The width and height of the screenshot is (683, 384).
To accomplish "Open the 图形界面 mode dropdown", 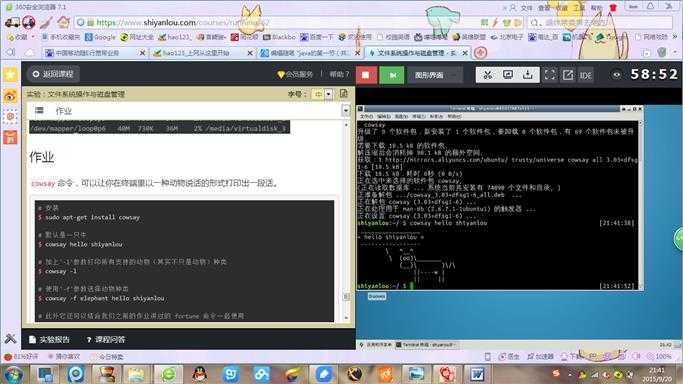I will click(434, 75).
